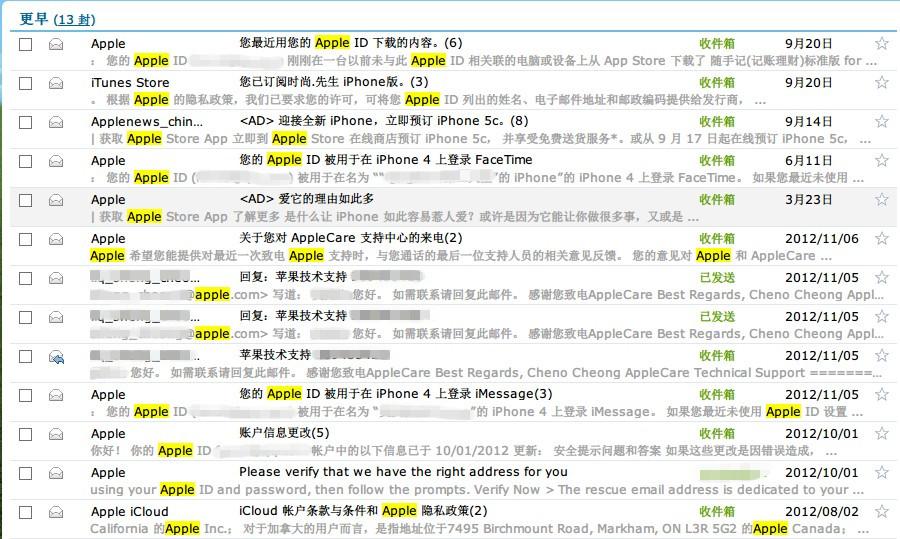Click the date 2012/11/06
This screenshot has height=539, width=900.
point(822,239)
